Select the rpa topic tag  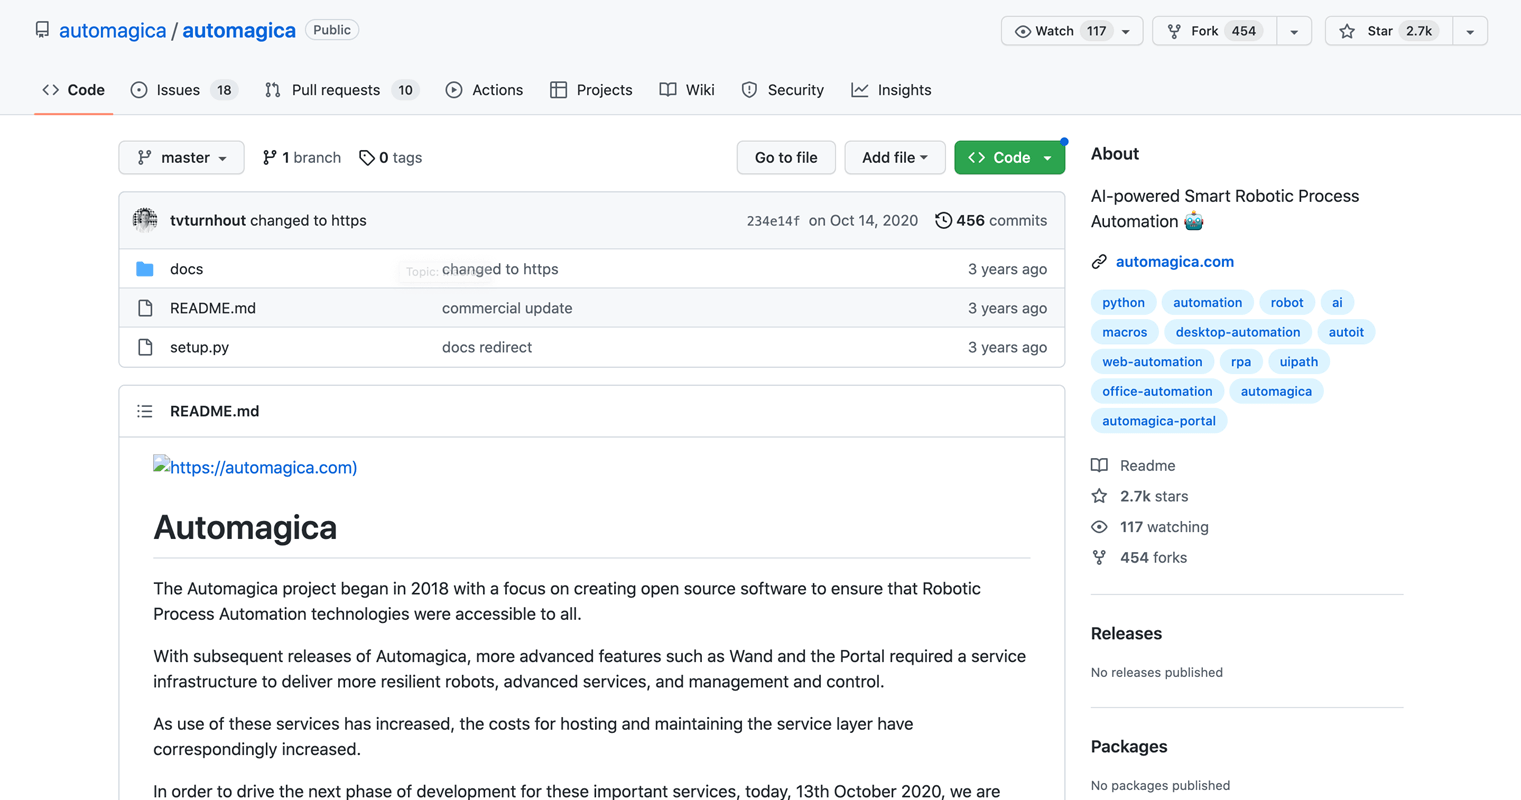[x=1241, y=362]
